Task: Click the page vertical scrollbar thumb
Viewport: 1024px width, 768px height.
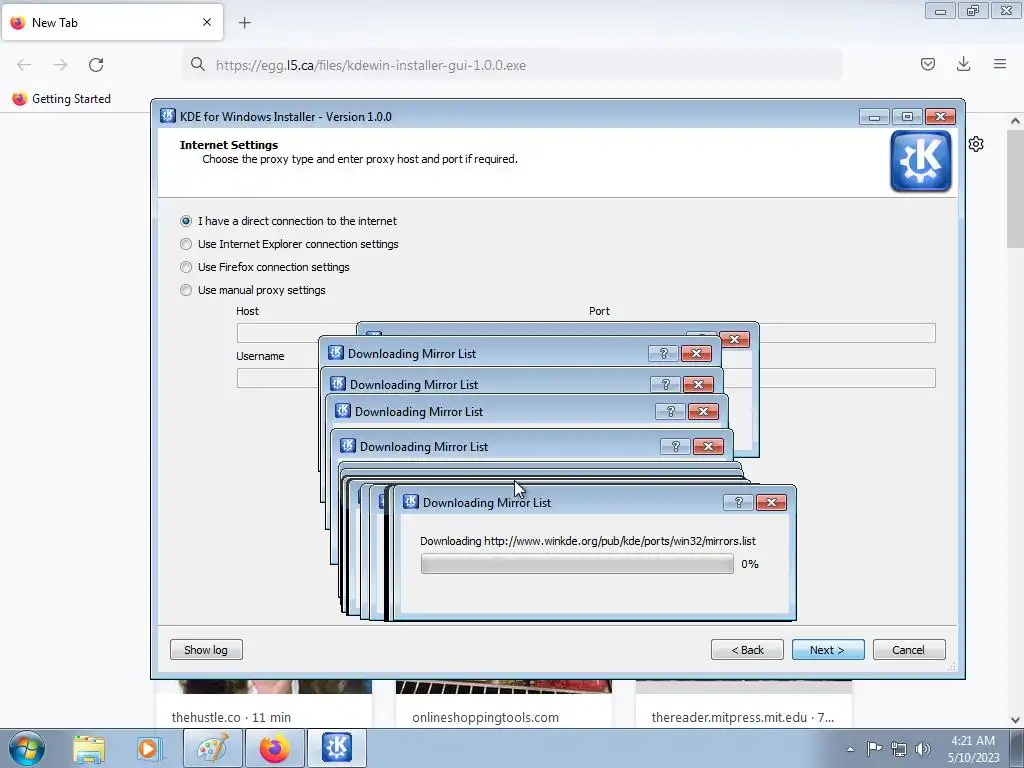Action: coord(1015,189)
